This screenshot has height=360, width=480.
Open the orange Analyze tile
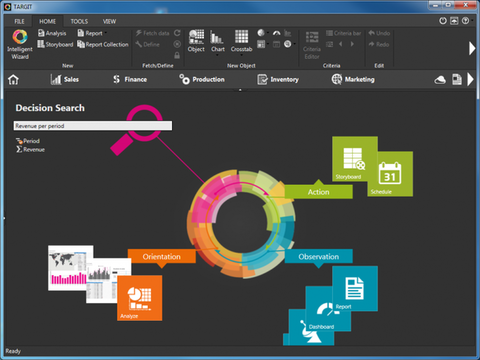point(140,298)
